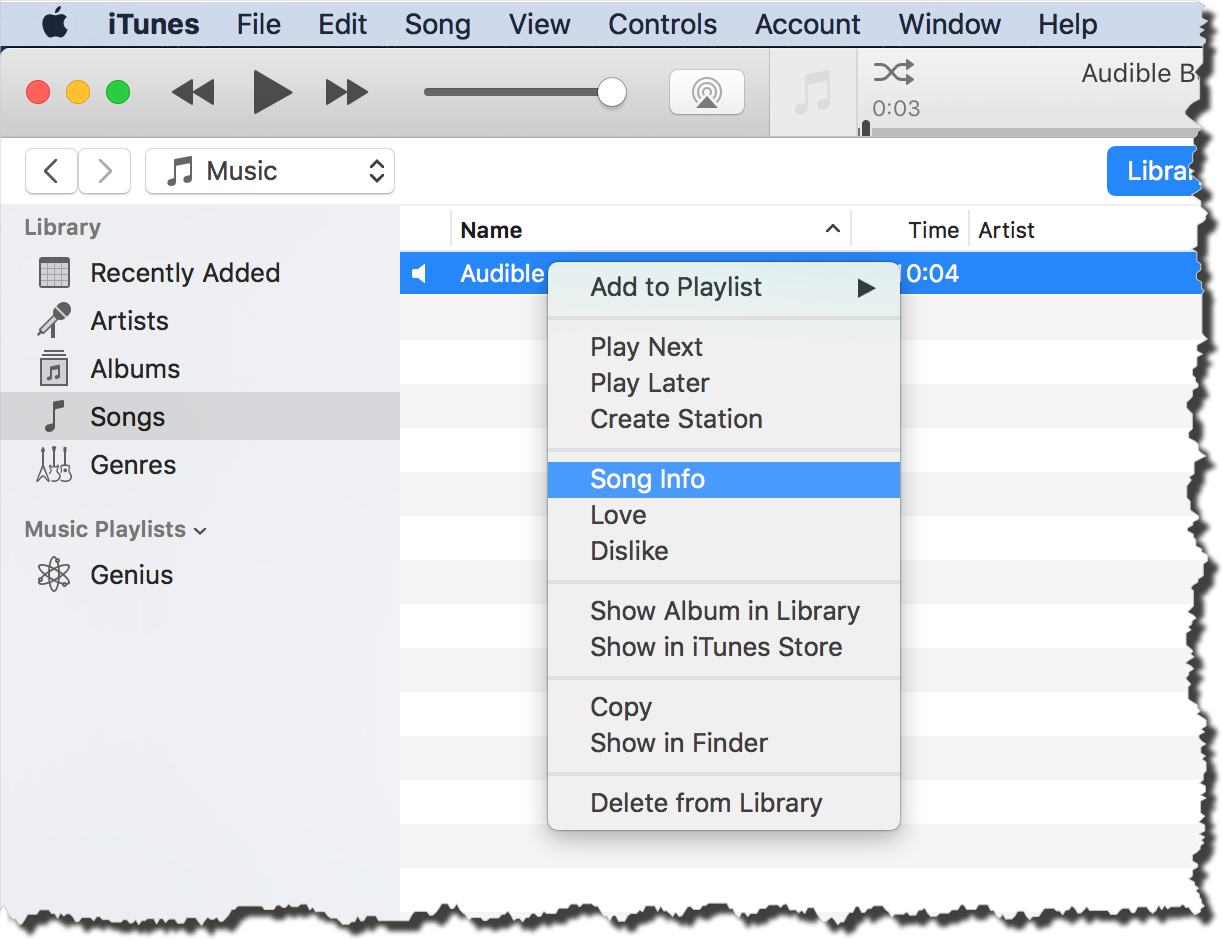Viewport: 1222px width, 940px height.
Task: Click the Recently Added grid icon
Action: [x=54, y=273]
